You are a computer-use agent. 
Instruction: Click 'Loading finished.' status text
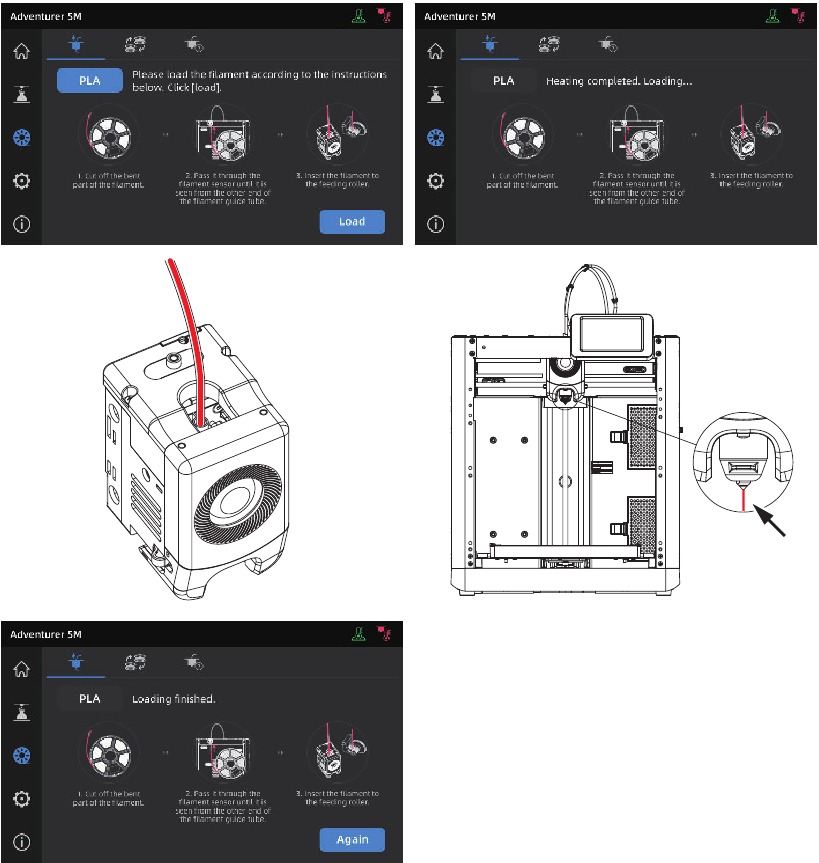point(174,699)
